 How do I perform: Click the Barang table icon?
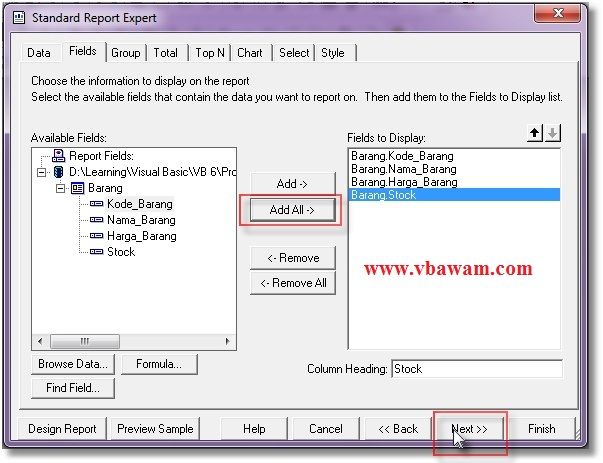77,188
